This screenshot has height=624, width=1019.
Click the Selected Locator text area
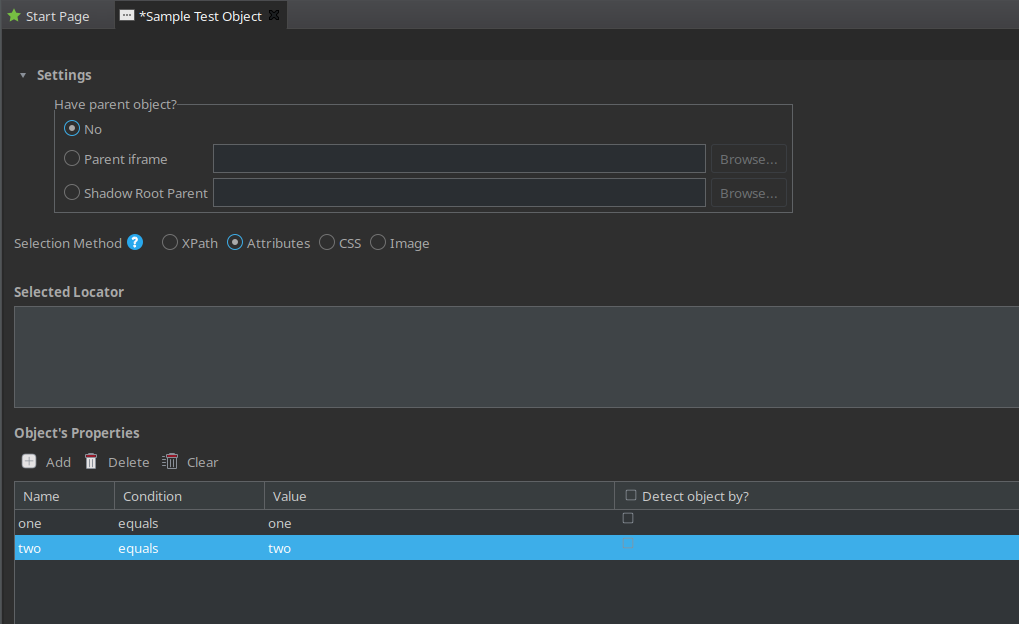[x=515, y=357]
